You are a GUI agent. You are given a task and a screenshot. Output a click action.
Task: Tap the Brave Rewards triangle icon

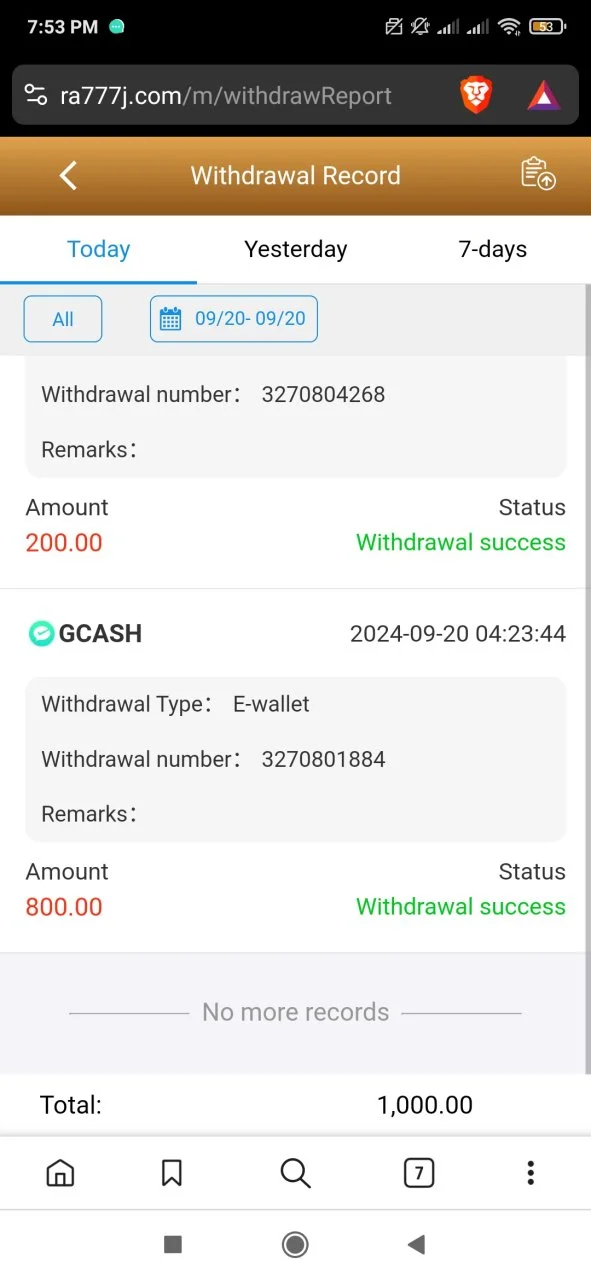click(x=544, y=95)
